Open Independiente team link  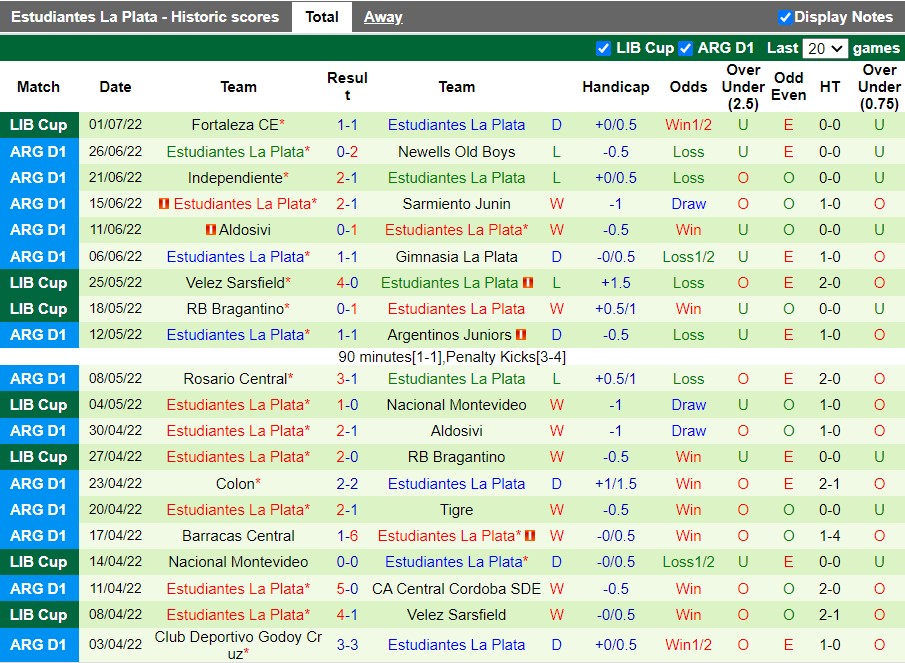(x=235, y=178)
